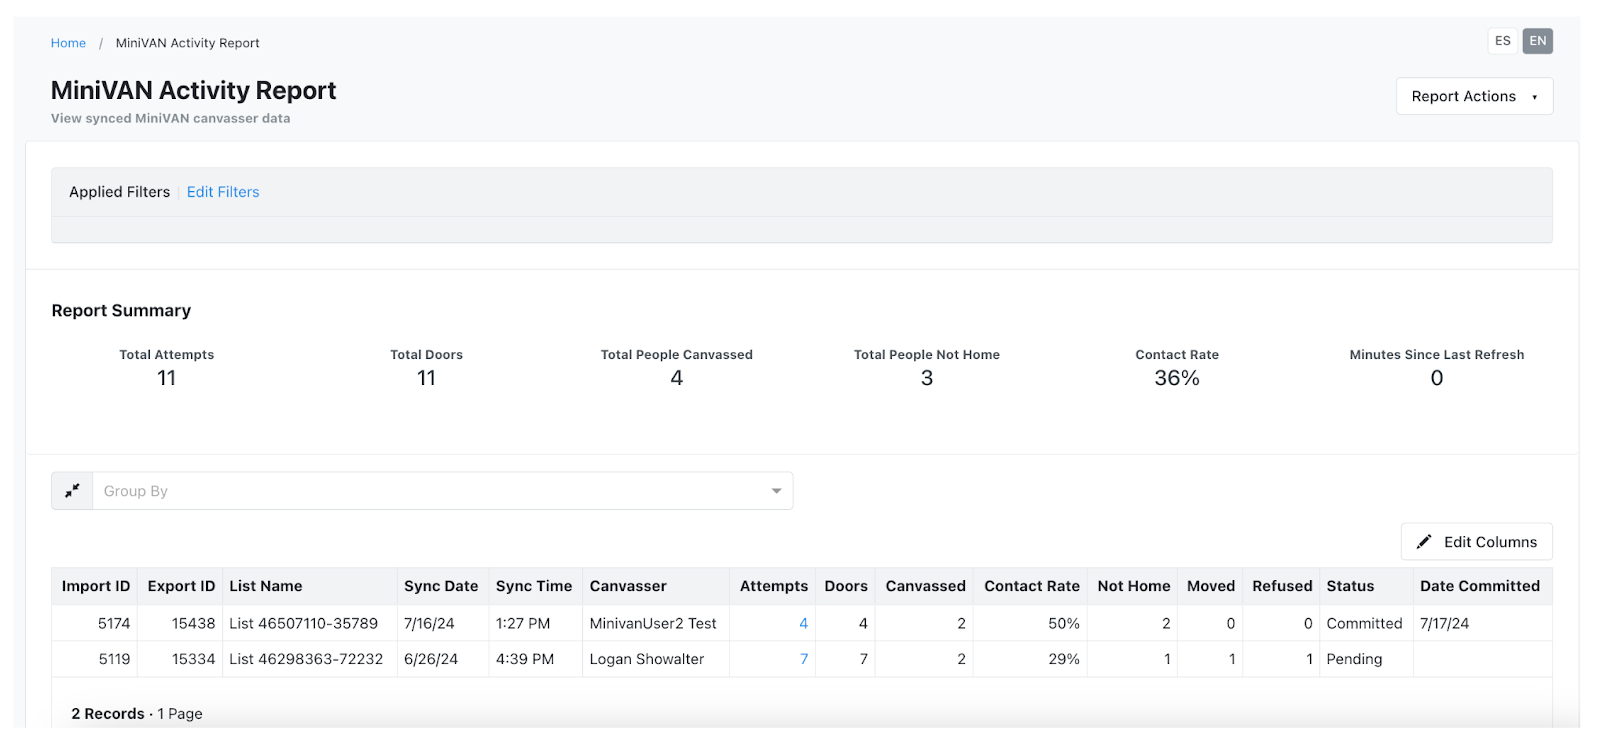Image resolution: width=1600 pixels, height=745 pixels.
Task: Click the Edit Columns button
Action: click(x=1476, y=542)
